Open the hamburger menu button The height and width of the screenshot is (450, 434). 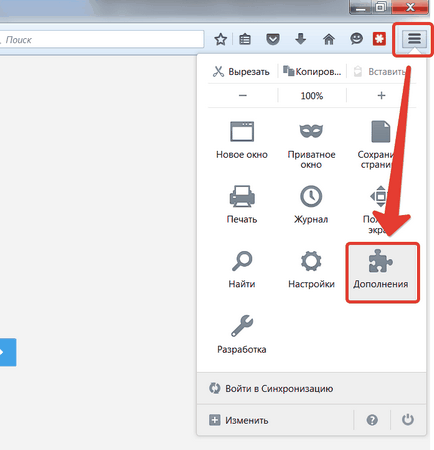click(x=414, y=39)
